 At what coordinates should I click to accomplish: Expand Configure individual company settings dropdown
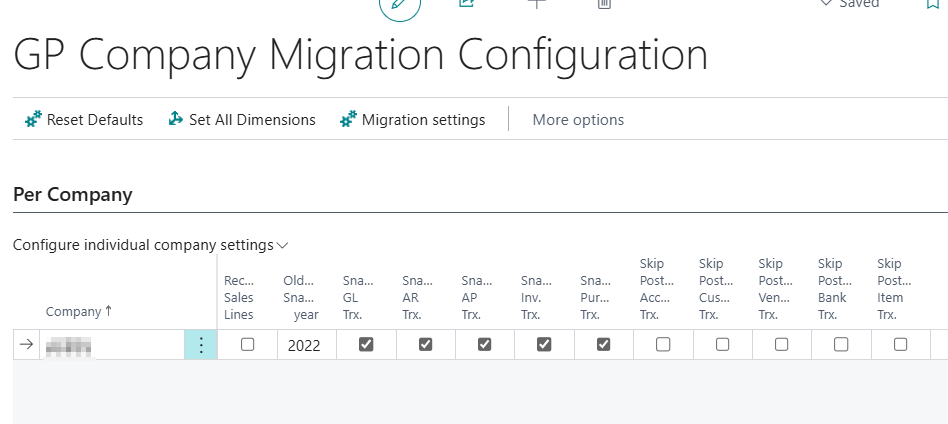150,245
